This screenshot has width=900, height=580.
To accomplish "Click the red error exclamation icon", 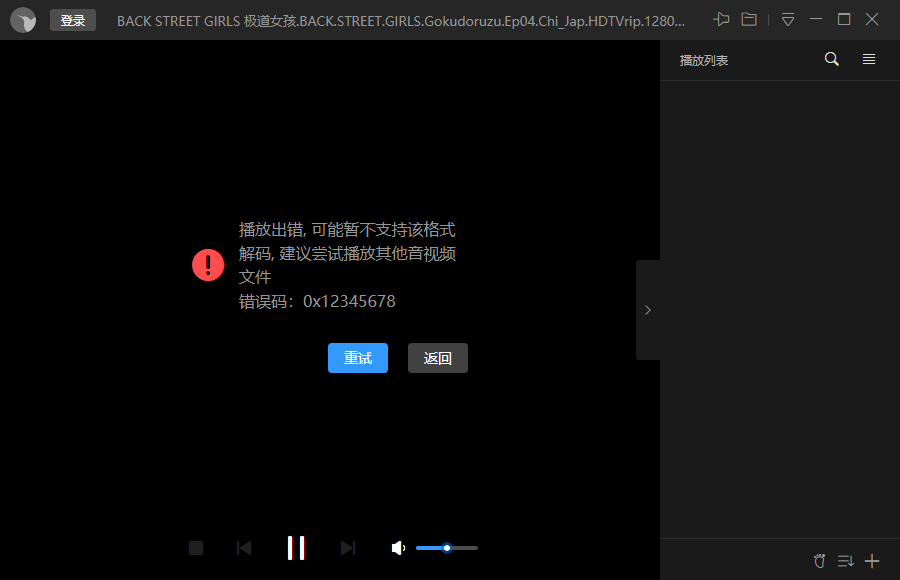I will coord(207,265).
